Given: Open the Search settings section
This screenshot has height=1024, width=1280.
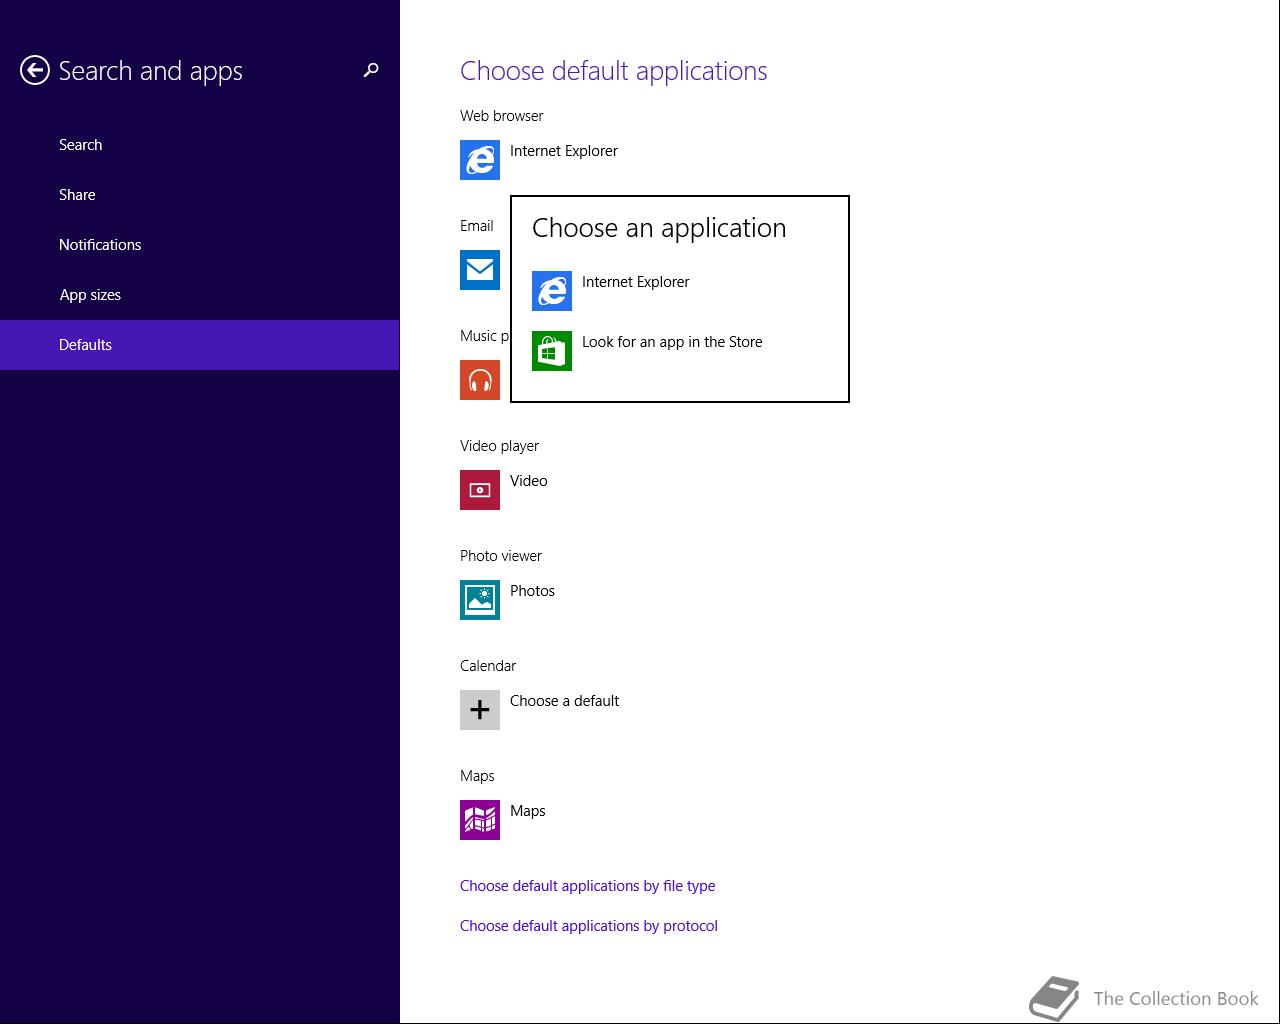Looking at the screenshot, I should pyautogui.click(x=200, y=145).
